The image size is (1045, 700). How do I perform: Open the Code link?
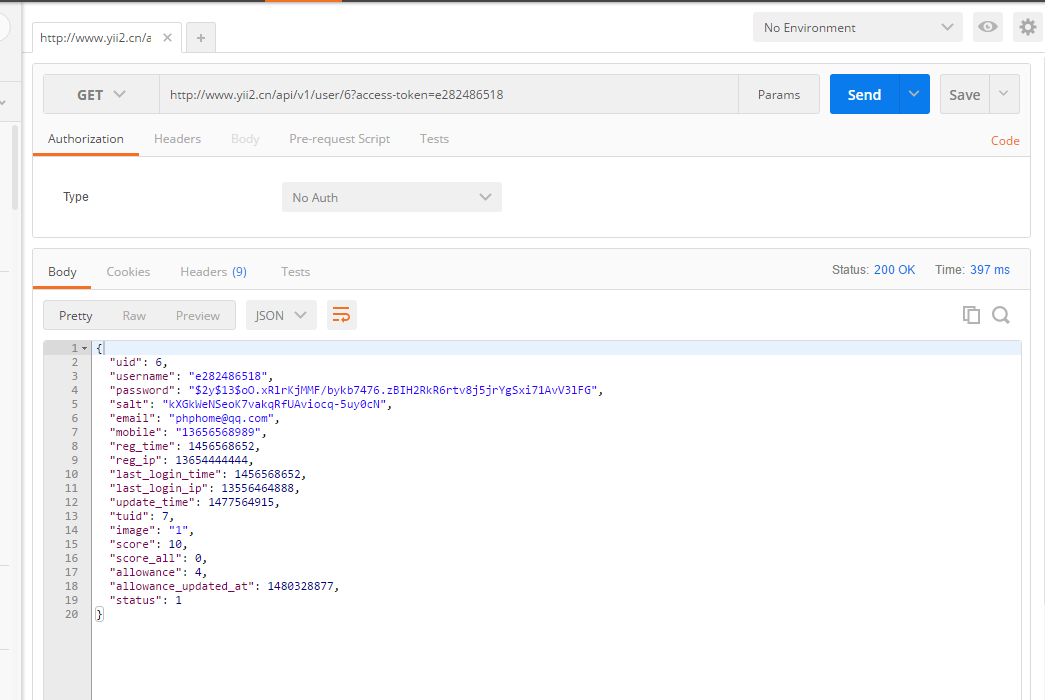[1005, 141]
